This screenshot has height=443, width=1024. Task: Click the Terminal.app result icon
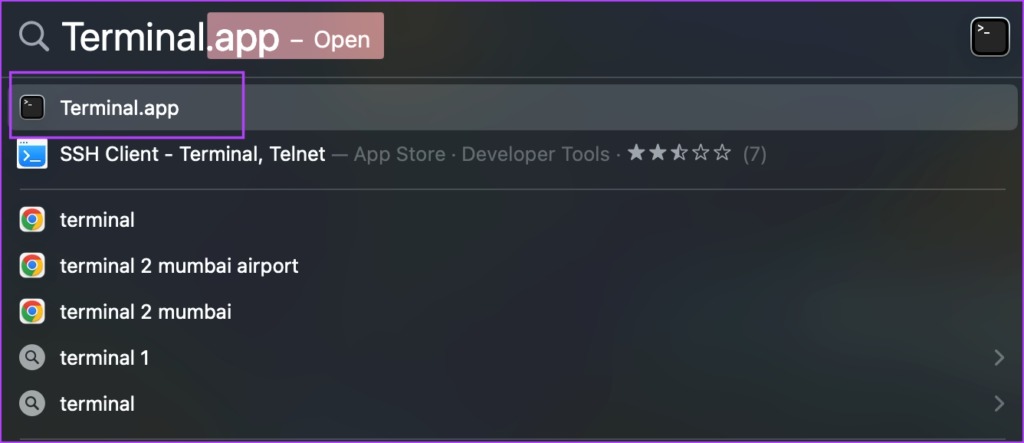tap(32, 107)
